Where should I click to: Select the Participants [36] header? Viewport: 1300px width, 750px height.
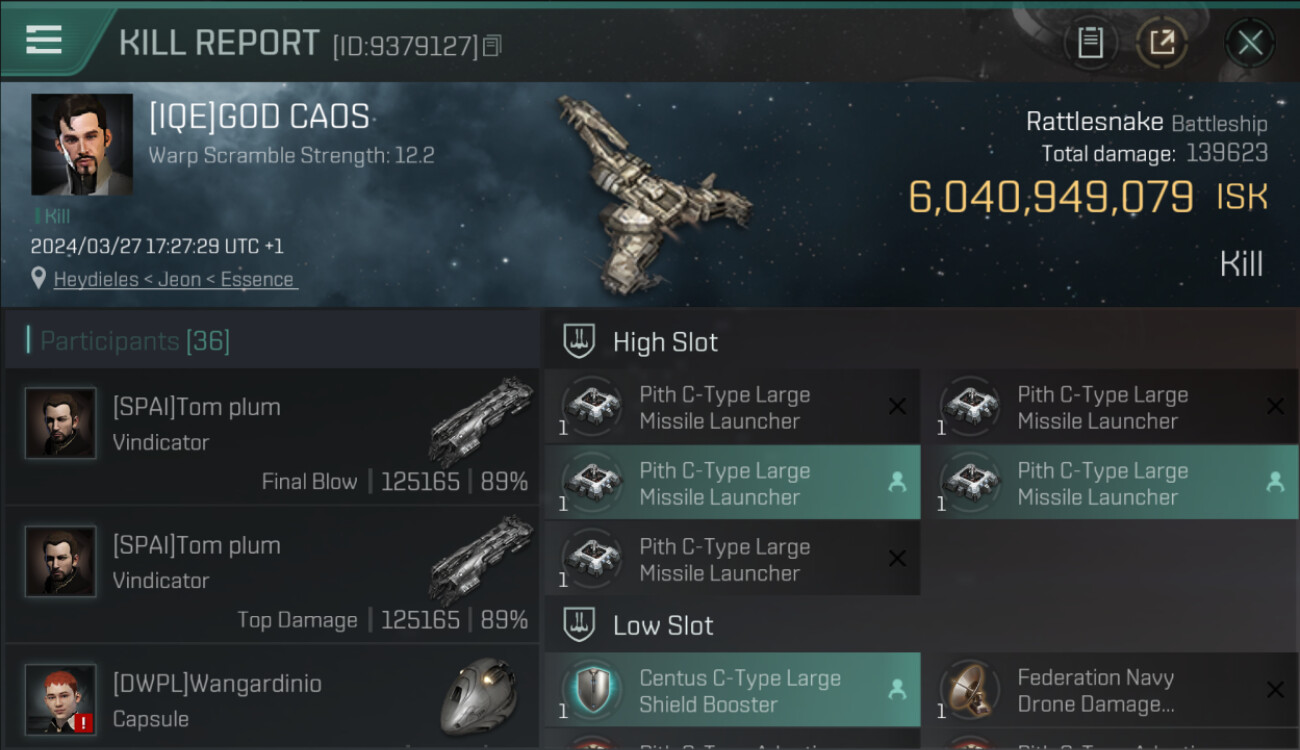(x=135, y=341)
